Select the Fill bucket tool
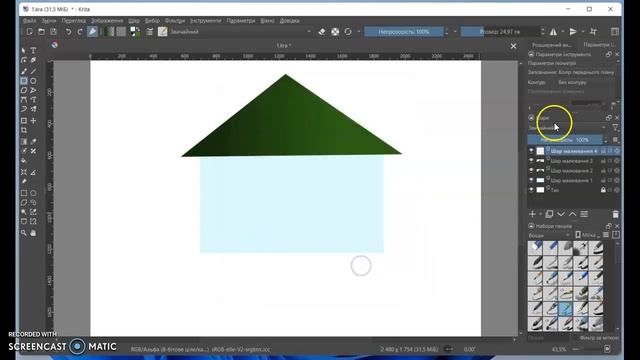The height and width of the screenshot is (360, 640). click(x=24, y=161)
